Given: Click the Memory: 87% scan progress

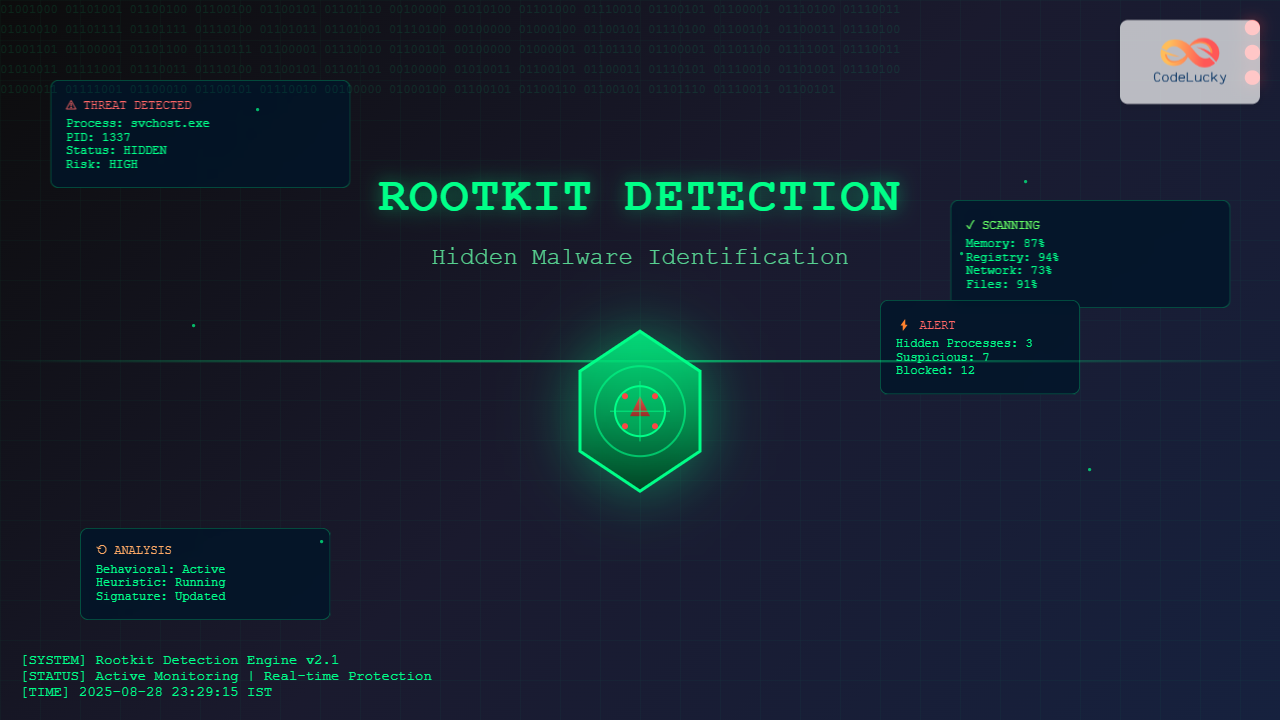Looking at the screenshot, I should pyautogui.click(x=1004, y=243).
